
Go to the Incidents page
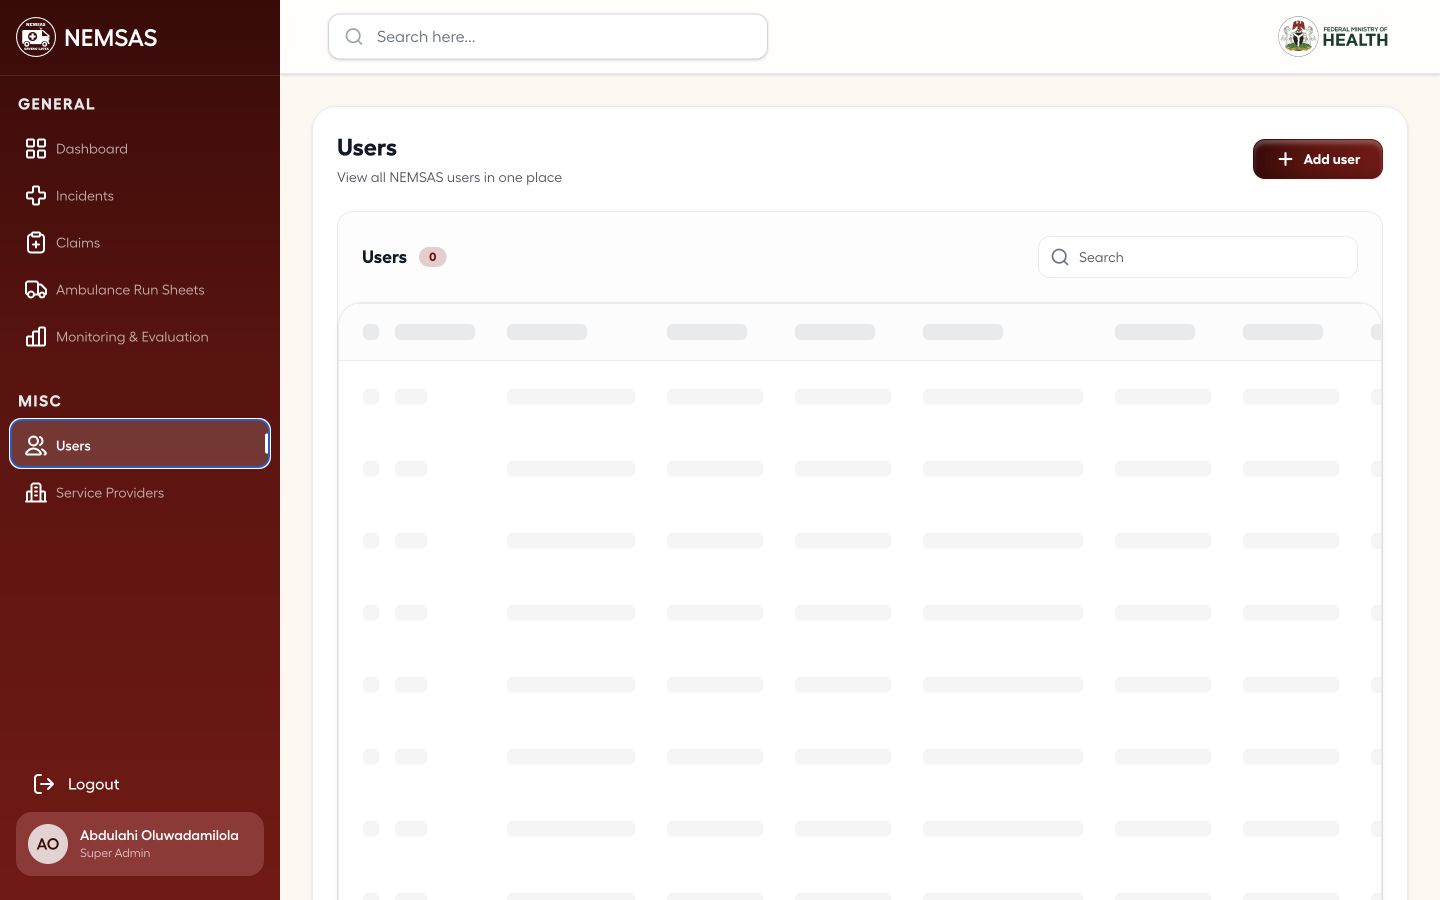[140, 196]
